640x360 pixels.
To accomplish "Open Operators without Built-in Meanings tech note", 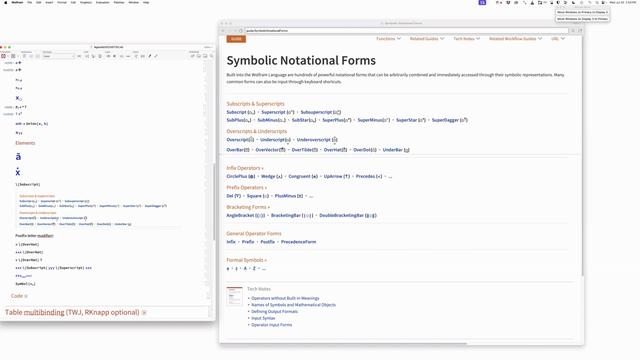I will pos(285,298).
